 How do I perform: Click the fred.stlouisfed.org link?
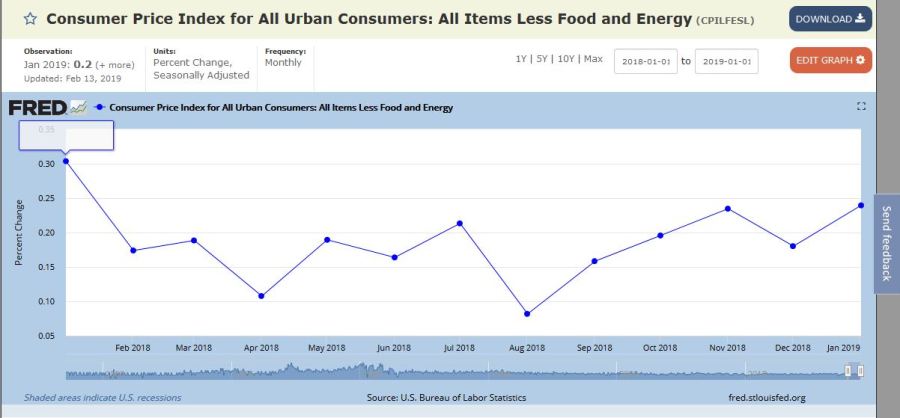[768, 398]
